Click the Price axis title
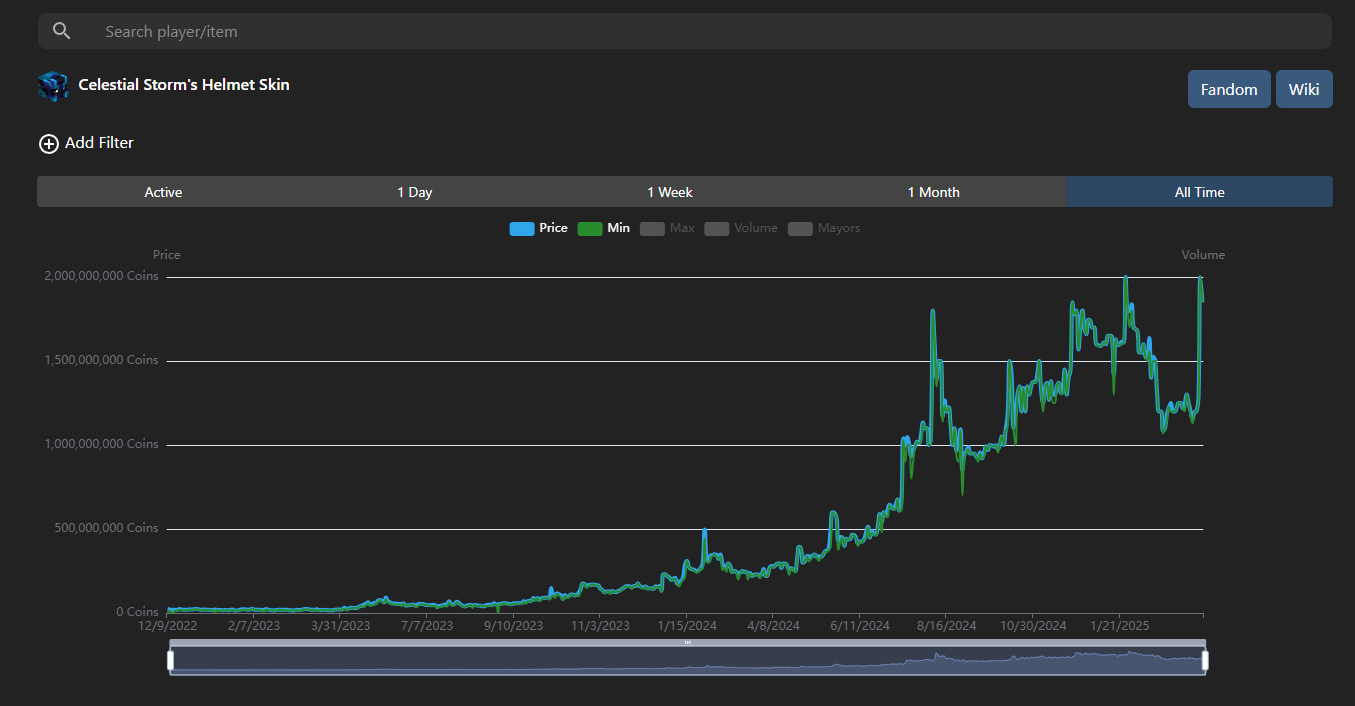Image resolution: width=1355 pixels, height=706 pixels. point(166,255)
